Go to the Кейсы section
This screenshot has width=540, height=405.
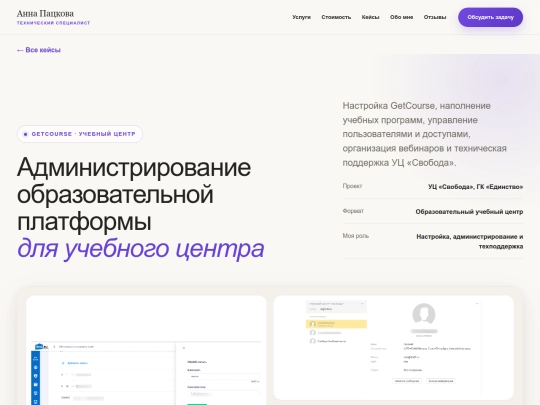point(370,17)
